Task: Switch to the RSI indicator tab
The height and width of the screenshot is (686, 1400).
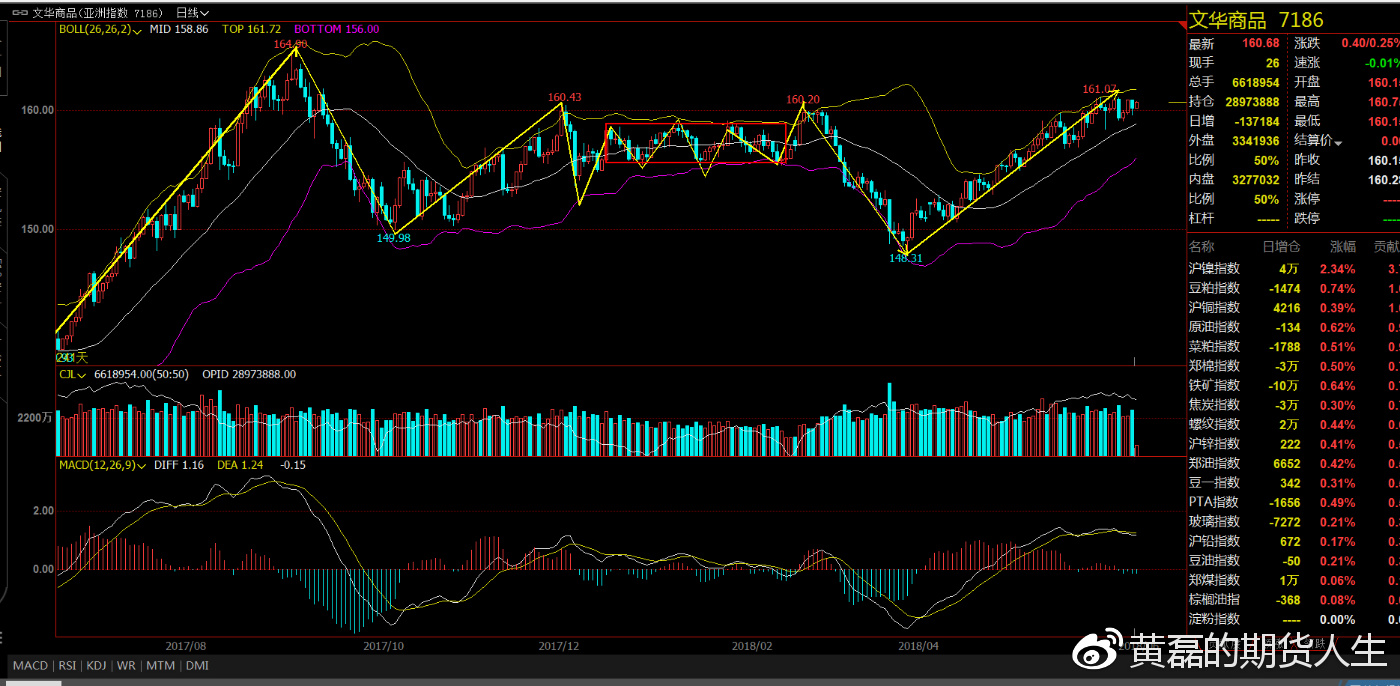Action: click(67, 665)
